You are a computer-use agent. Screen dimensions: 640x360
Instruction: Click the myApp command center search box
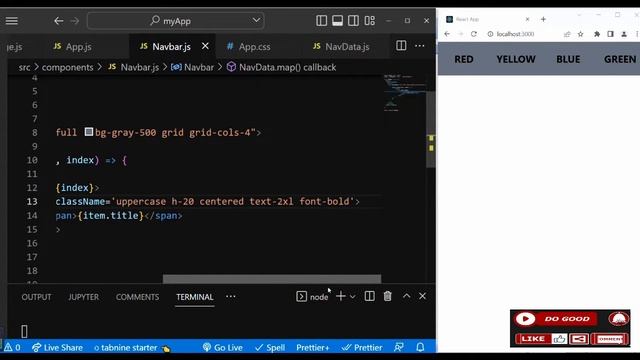[176, 21]
